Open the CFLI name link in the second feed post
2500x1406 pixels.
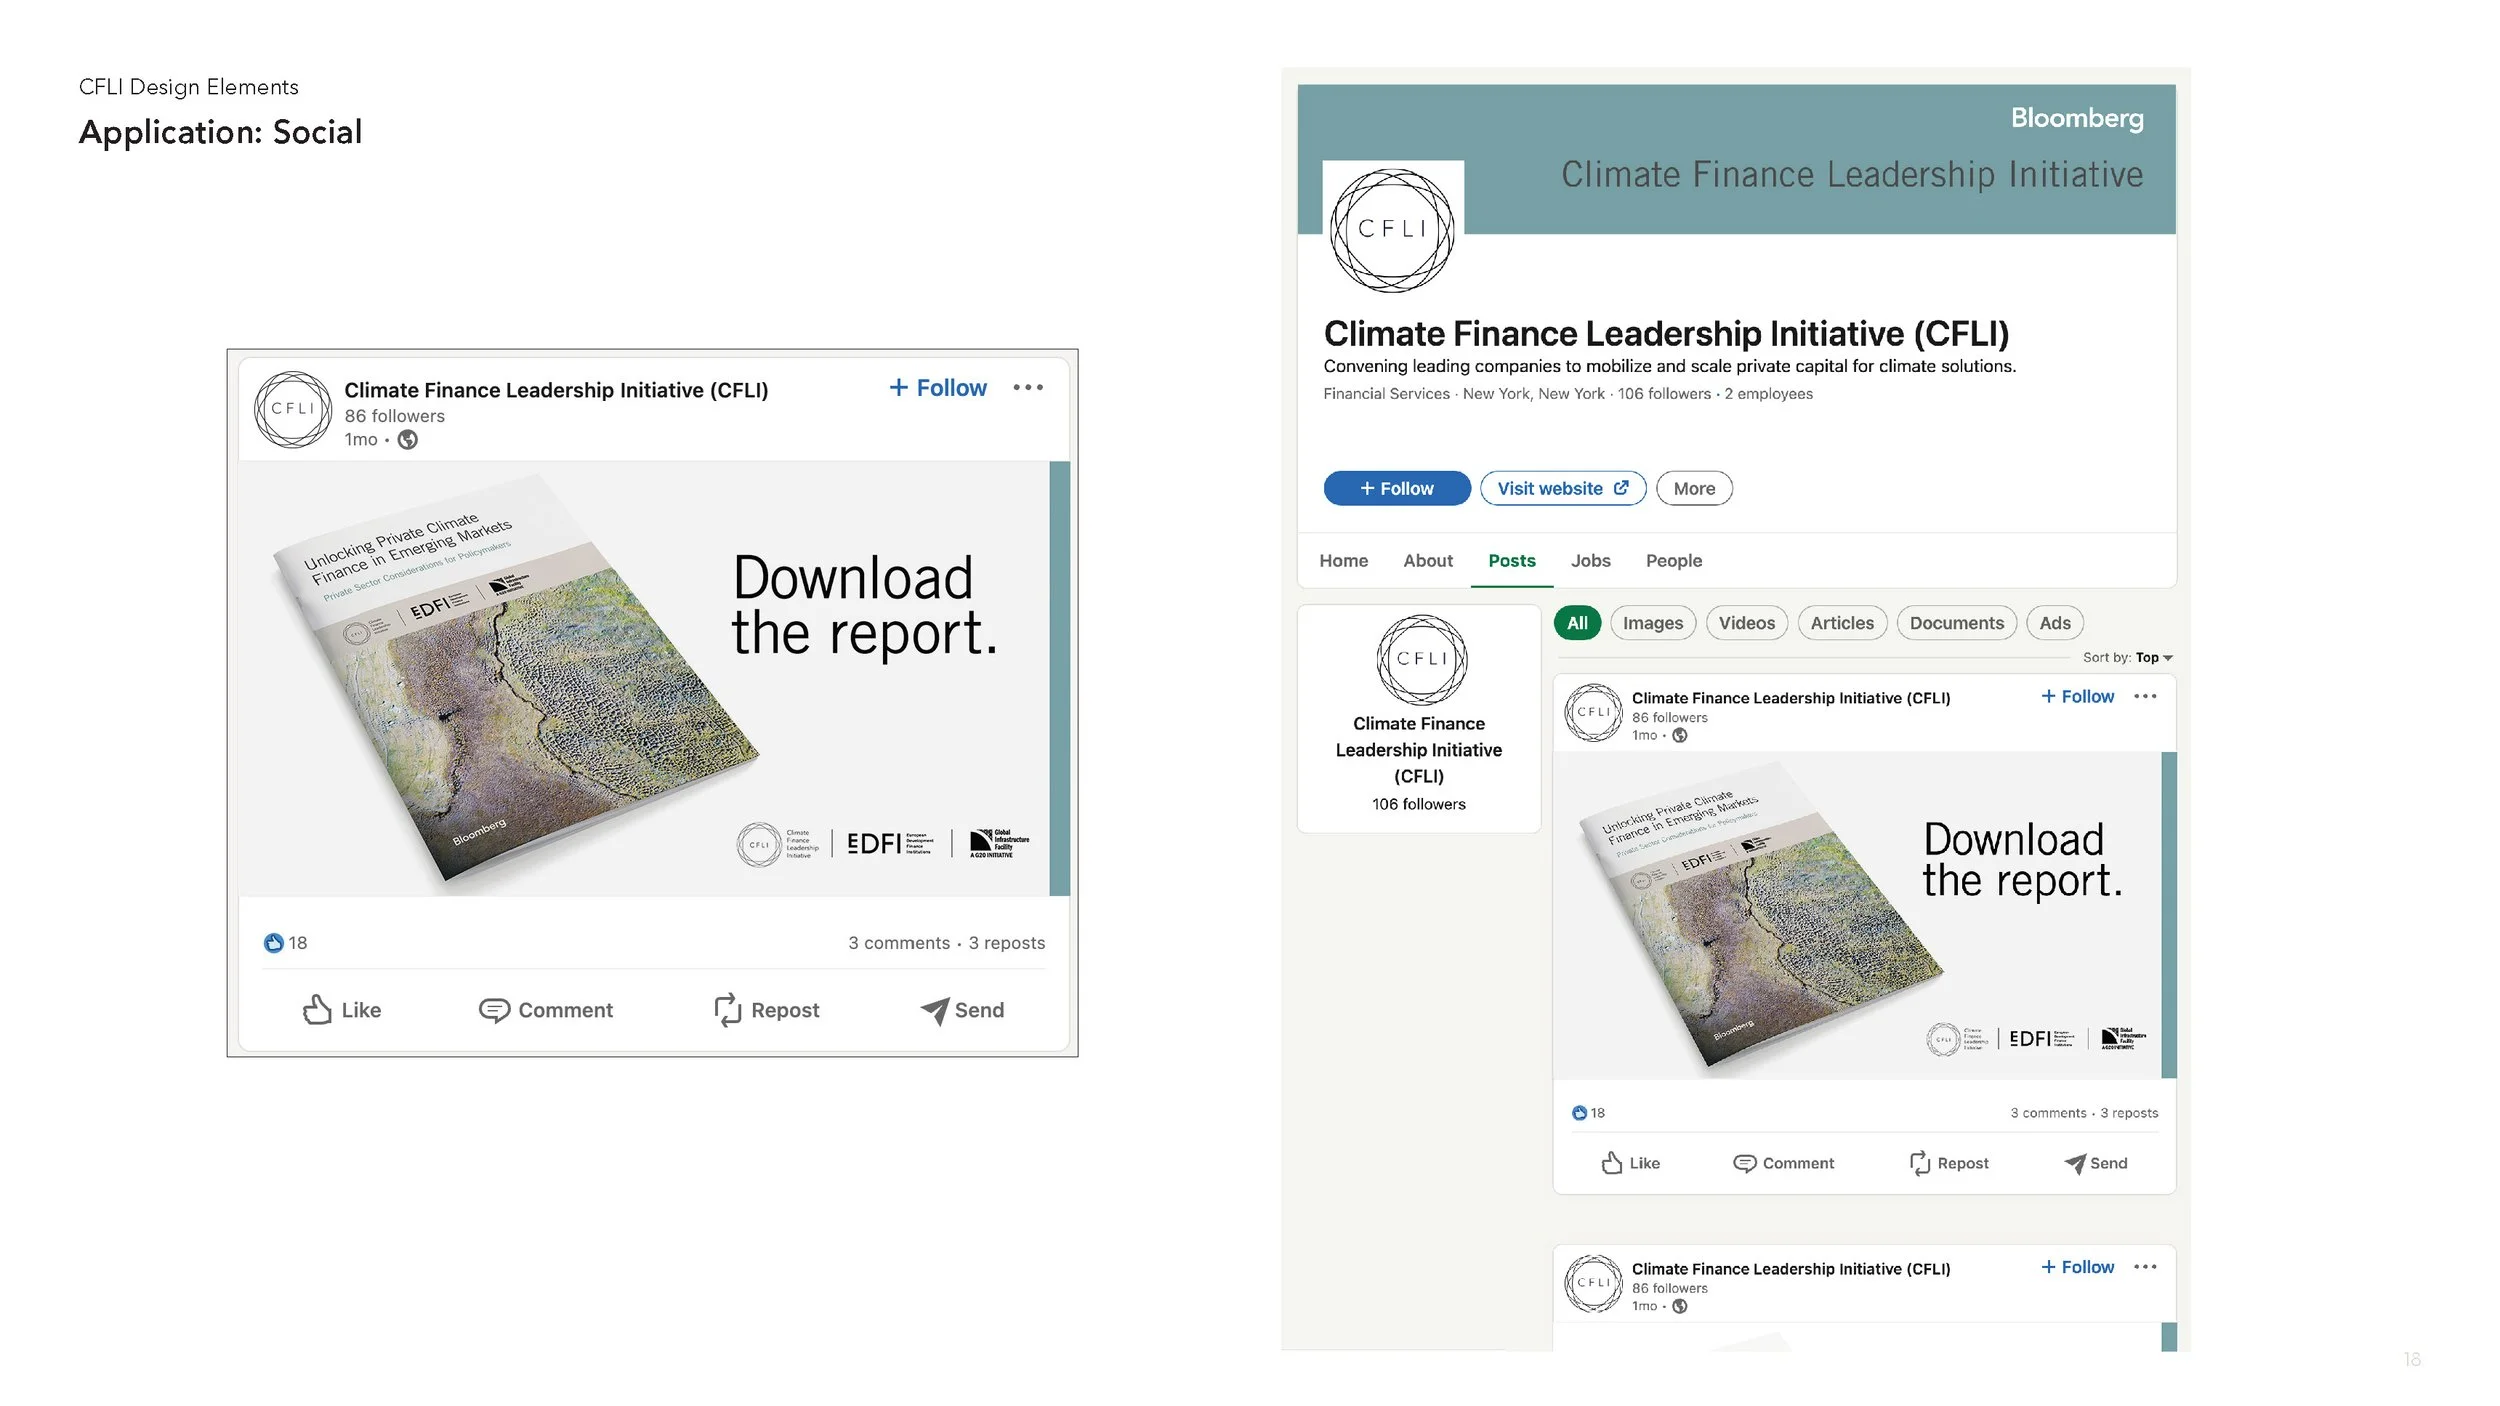pyautogui.click(x=1791, y=1269)
